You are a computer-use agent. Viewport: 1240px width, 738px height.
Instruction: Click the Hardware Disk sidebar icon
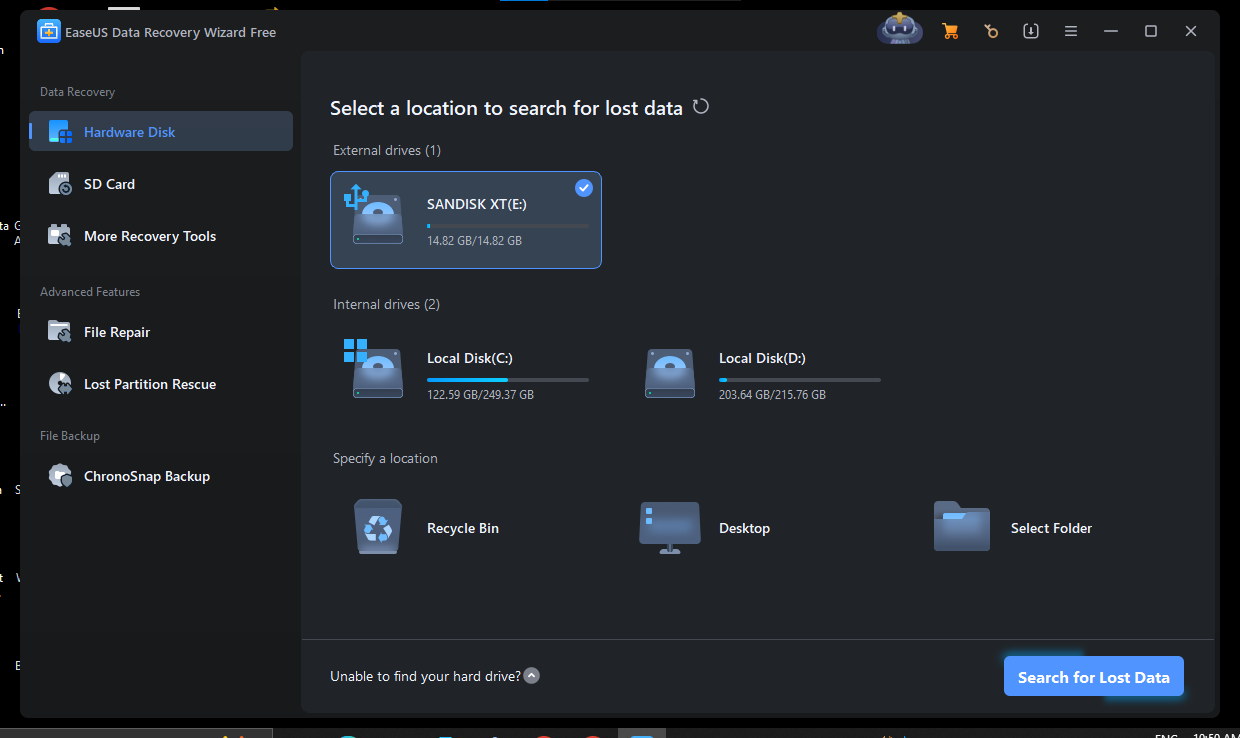(x=60, y=132)
